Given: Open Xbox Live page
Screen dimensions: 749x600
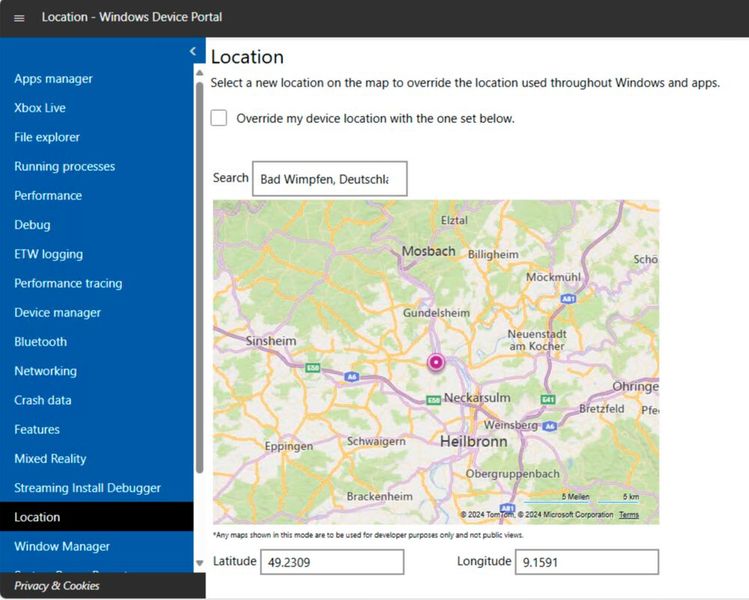Looking at the screenshot, I should [x=40, y=108].
